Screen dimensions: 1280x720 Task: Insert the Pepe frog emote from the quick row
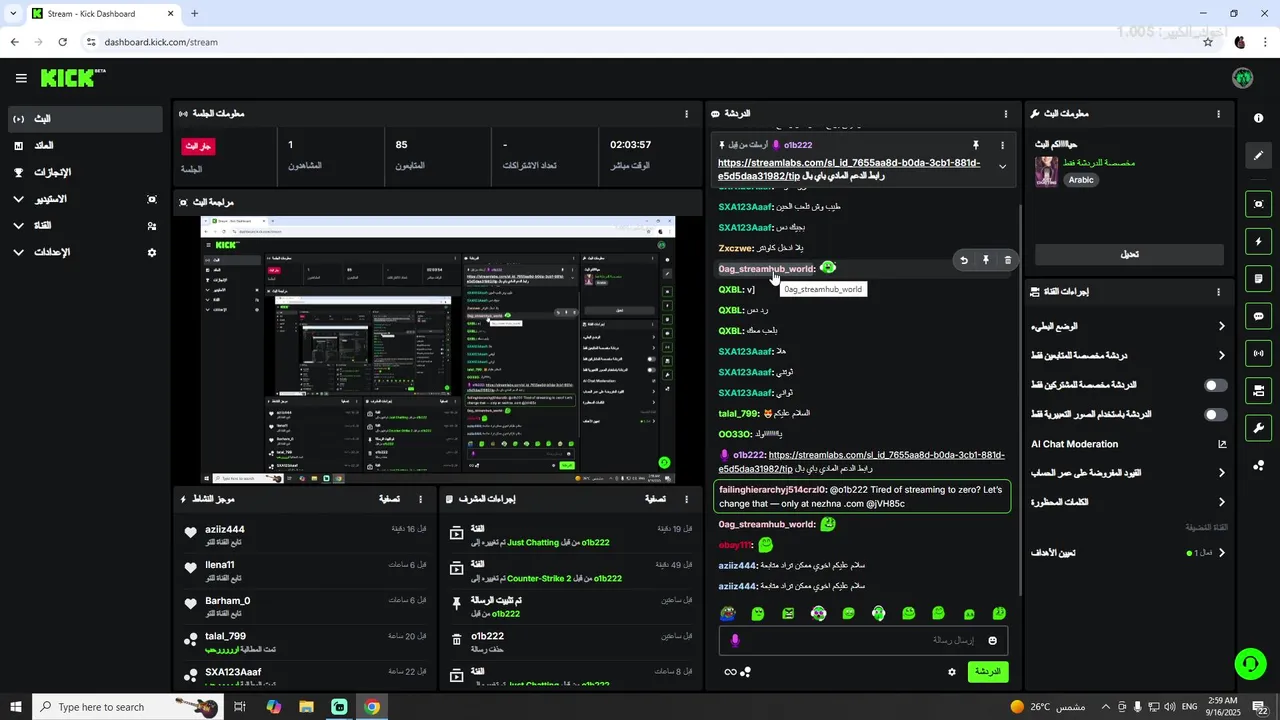728,613
